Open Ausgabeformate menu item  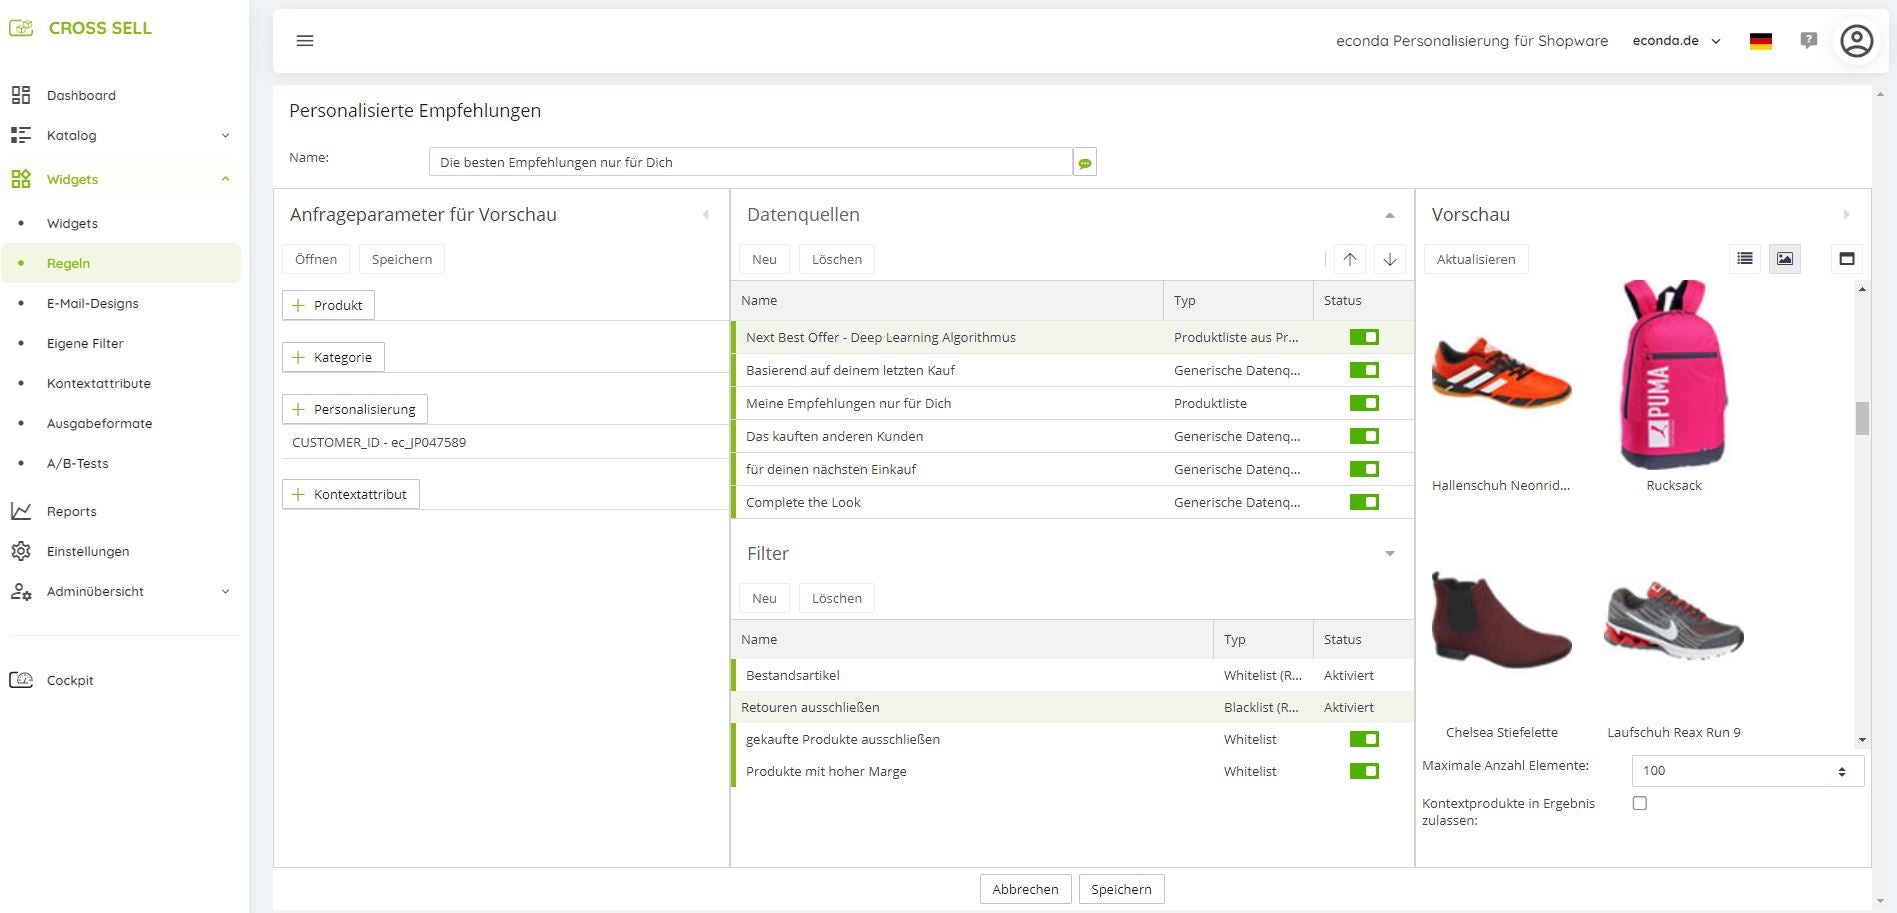coord(100,423)
